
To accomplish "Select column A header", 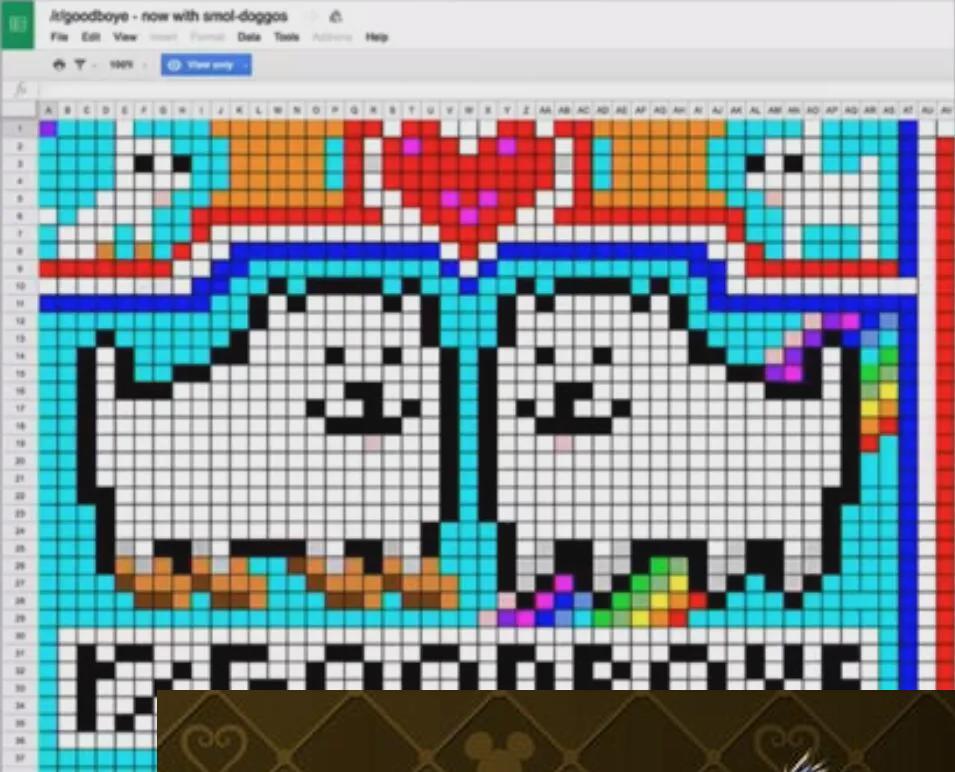I will [x=48, y=110].
